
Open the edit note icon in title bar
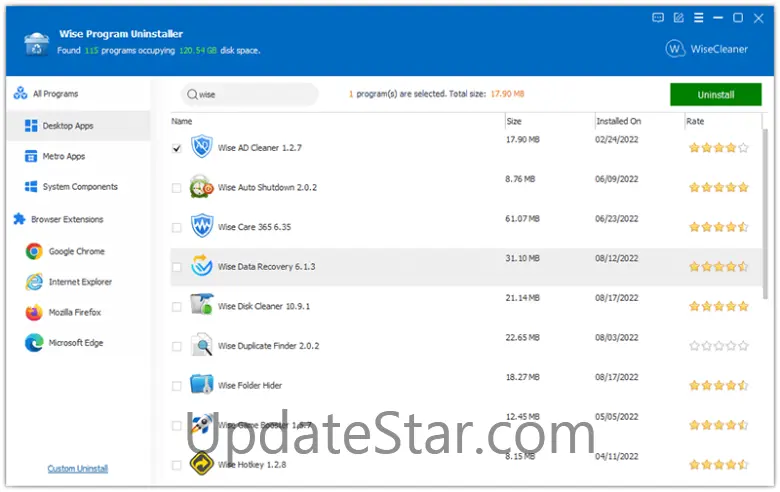(678, 18)
